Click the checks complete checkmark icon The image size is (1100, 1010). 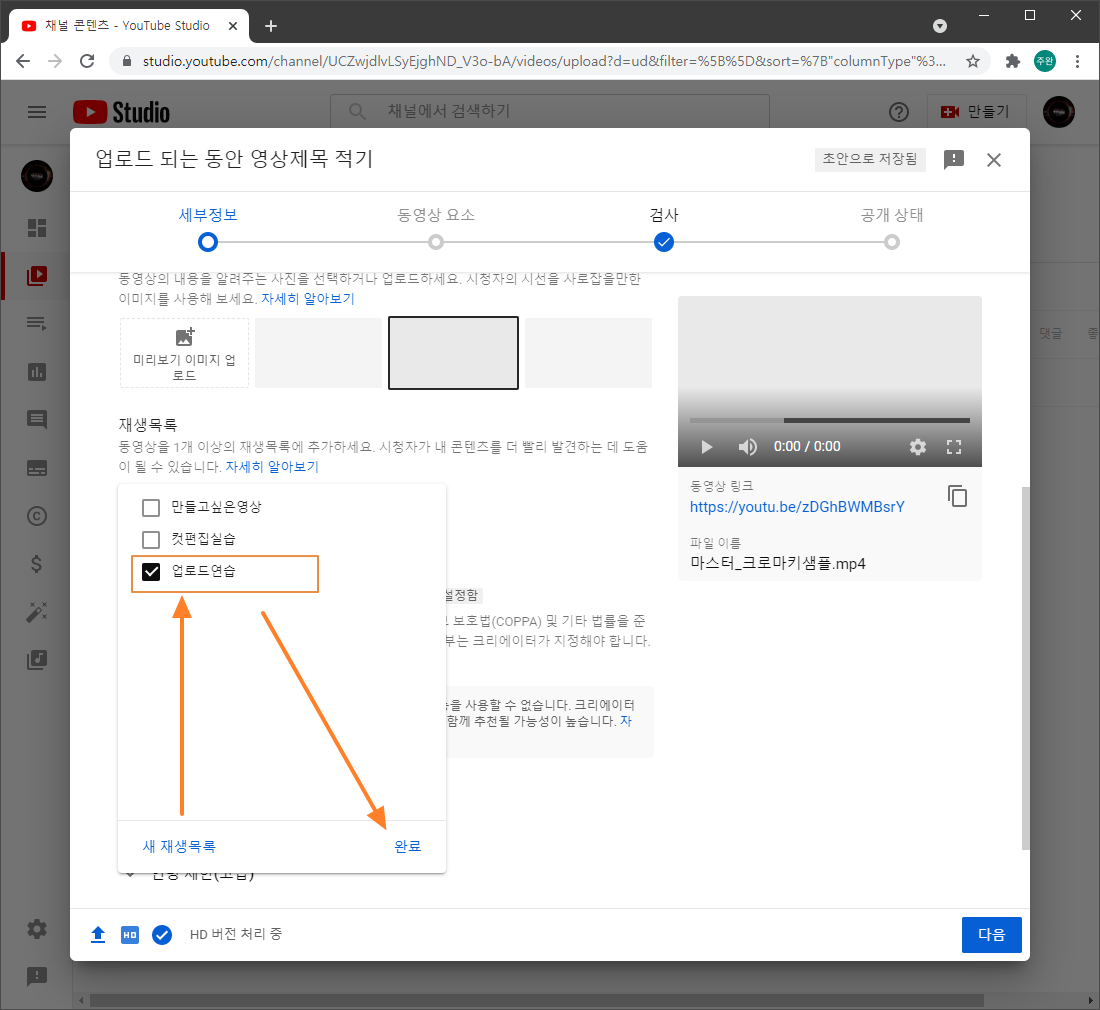tap(162, 934)
